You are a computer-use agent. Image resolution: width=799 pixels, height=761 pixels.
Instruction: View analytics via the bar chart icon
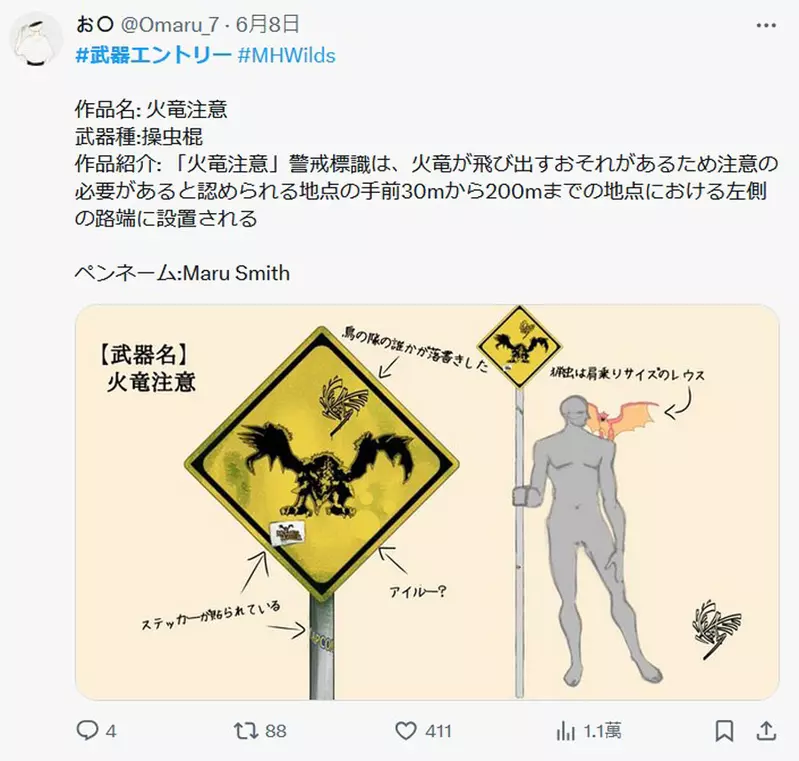click(x=566, y=731)
